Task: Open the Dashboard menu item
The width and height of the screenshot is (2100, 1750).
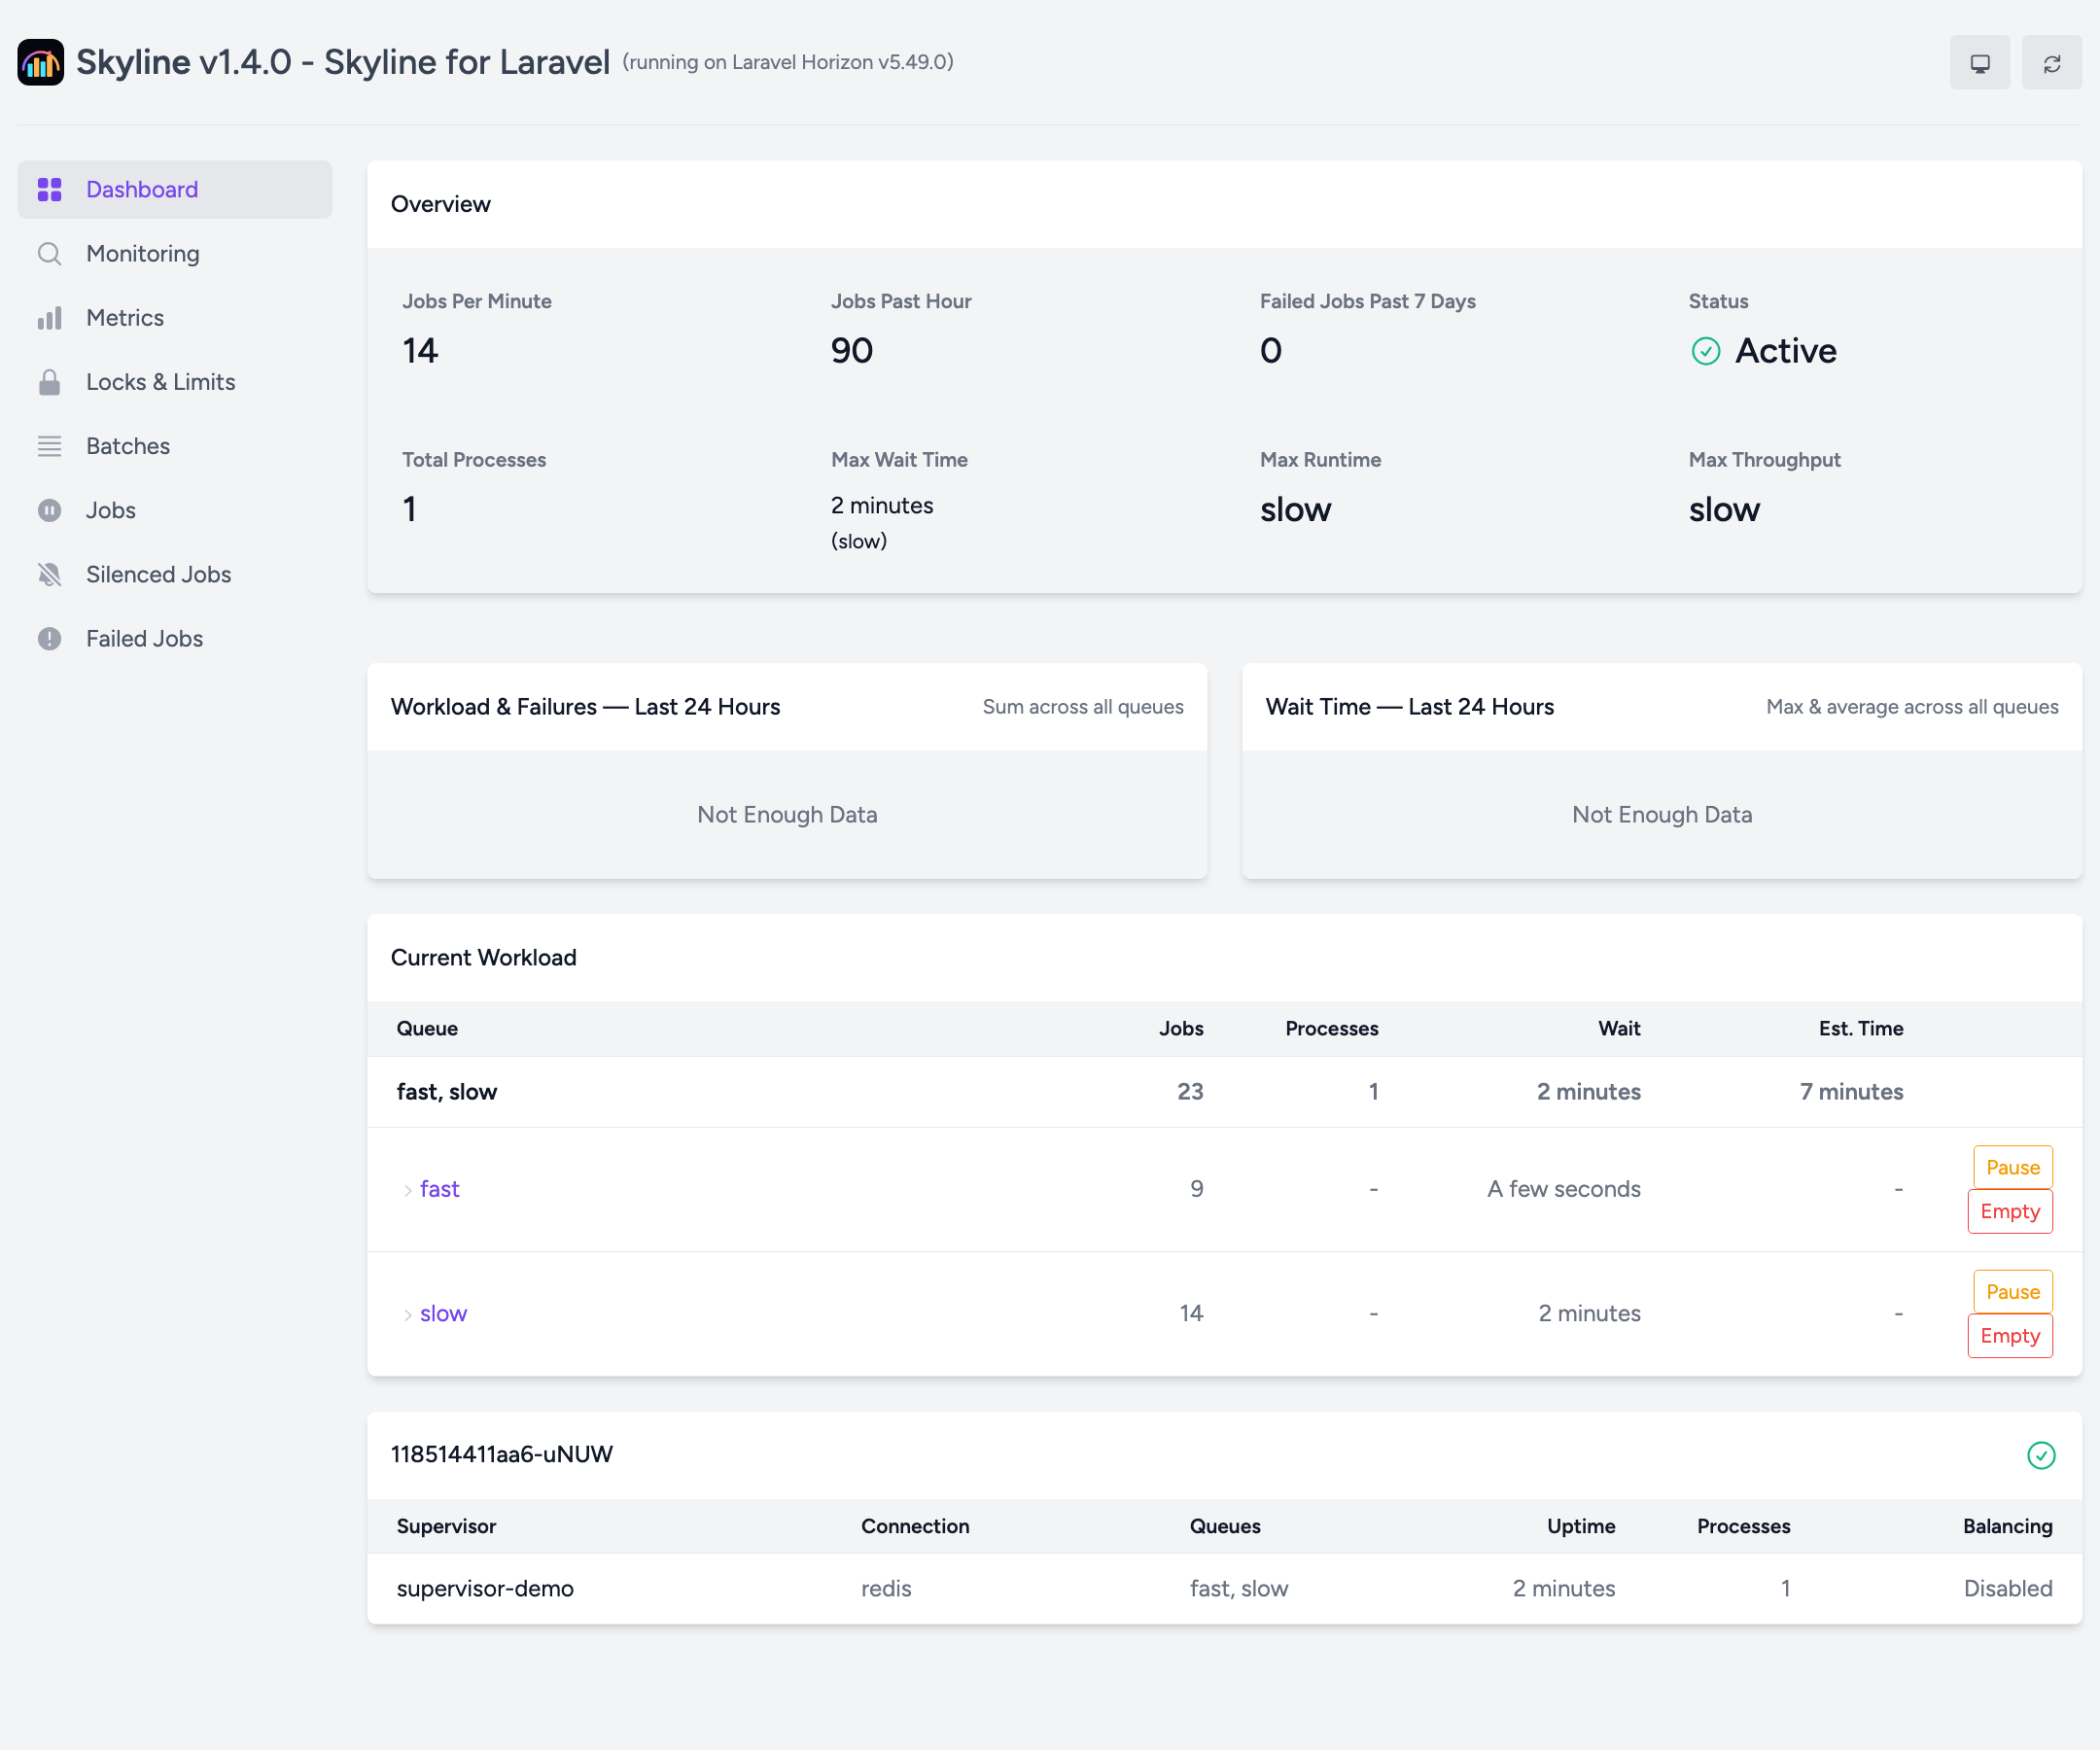Action: (175, 190)
